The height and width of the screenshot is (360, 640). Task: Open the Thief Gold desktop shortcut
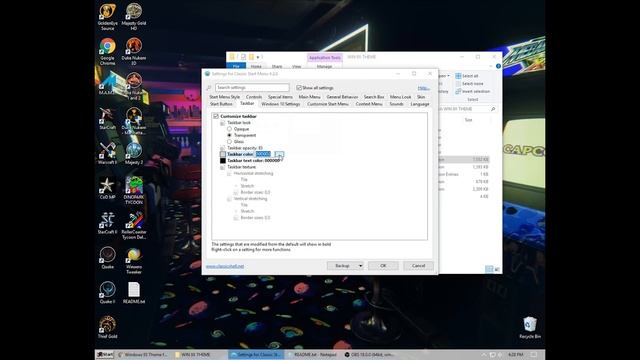click(x=107, y=327)
